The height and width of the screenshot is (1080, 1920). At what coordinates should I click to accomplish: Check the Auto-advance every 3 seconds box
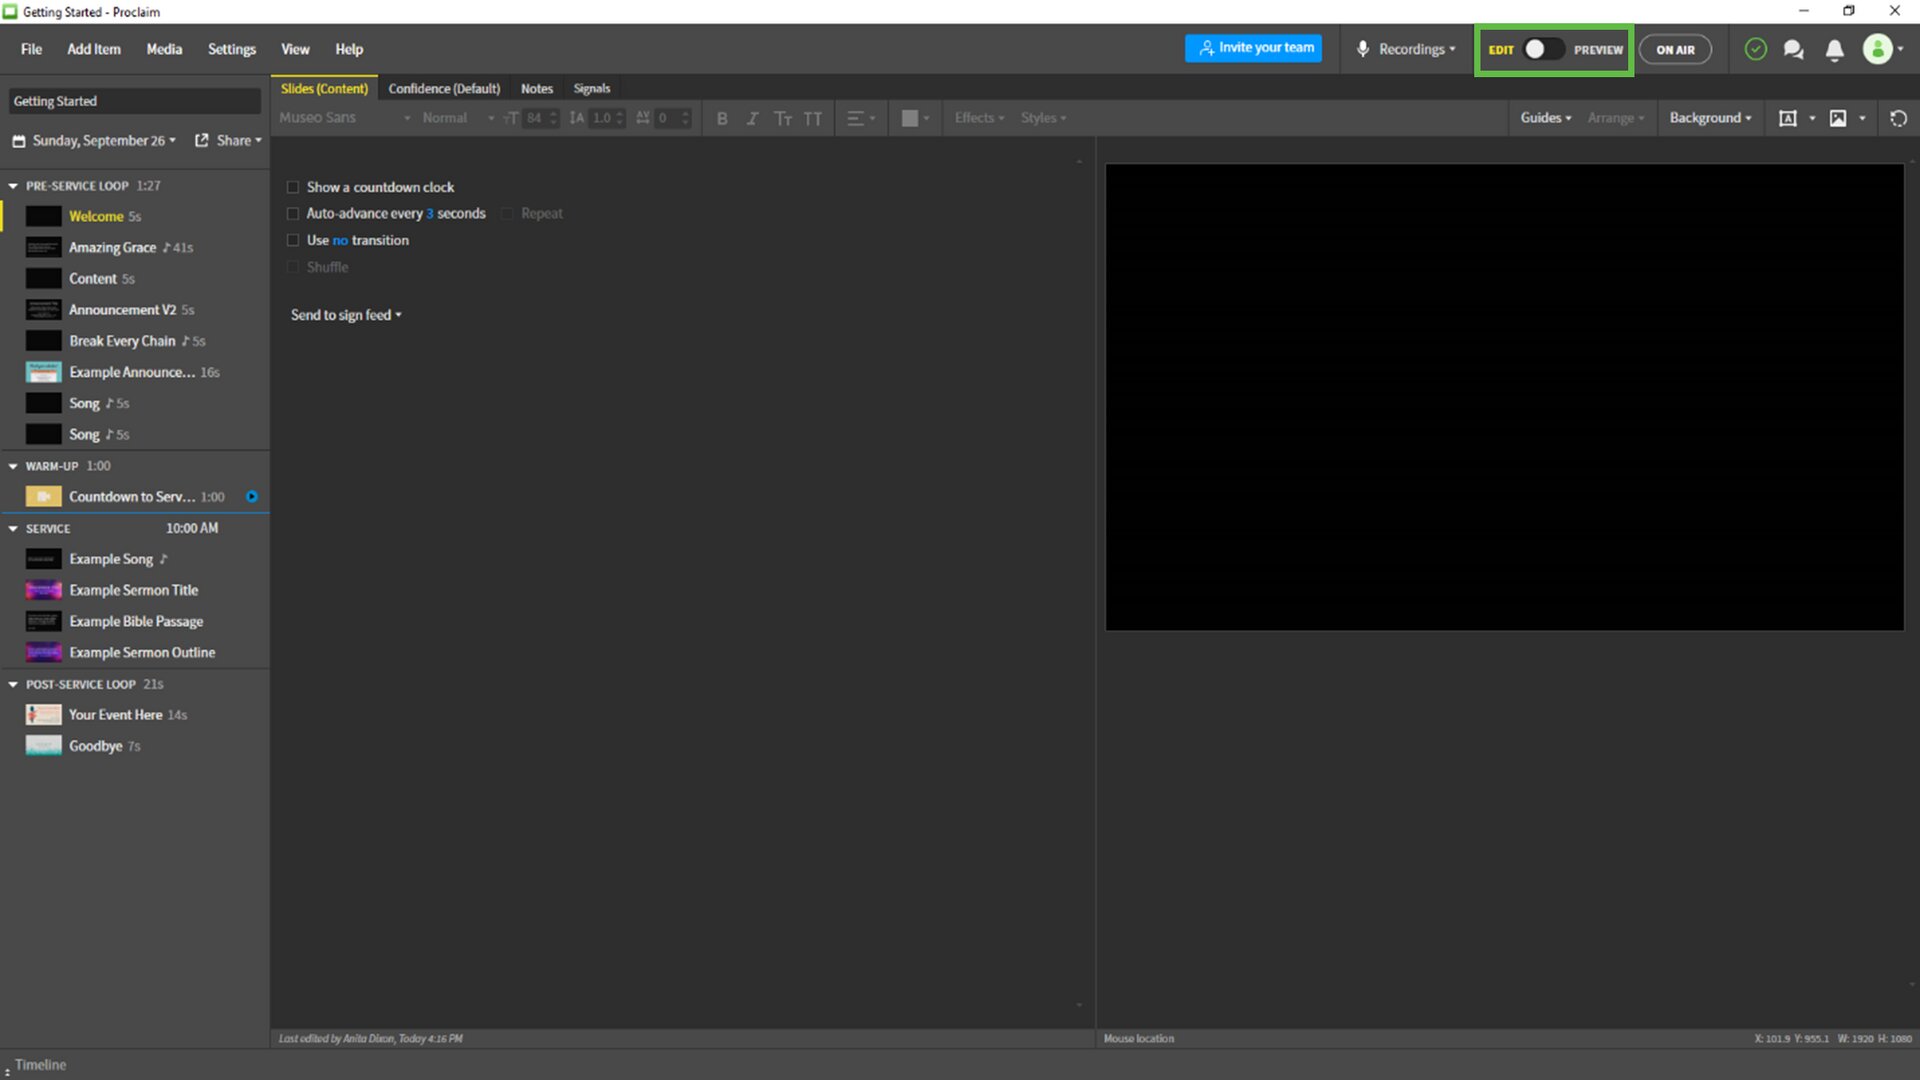click(293, 213)
